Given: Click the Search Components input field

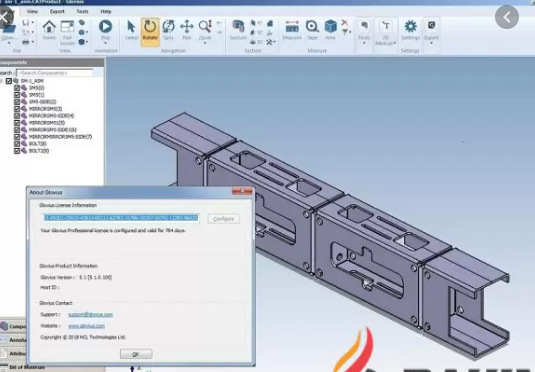Looking at the screenshot, I should coord(55,73).
